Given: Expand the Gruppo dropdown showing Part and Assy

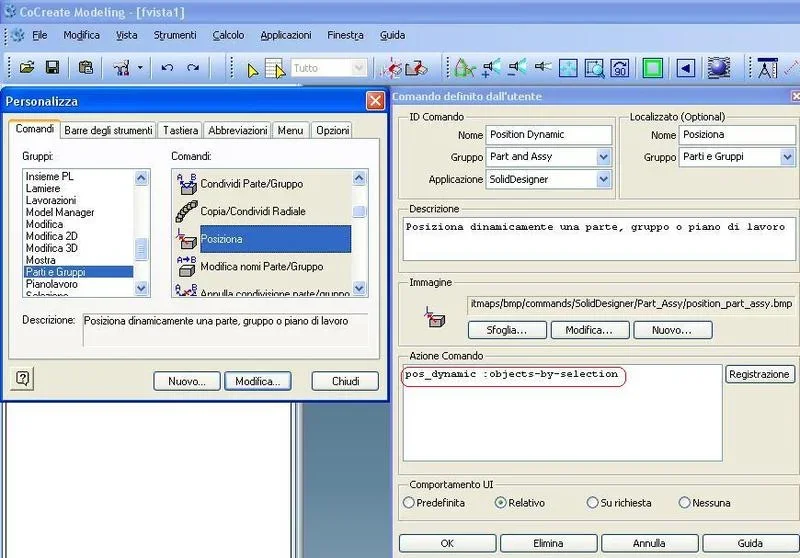Looking at the screenshot, I should 603,157.
